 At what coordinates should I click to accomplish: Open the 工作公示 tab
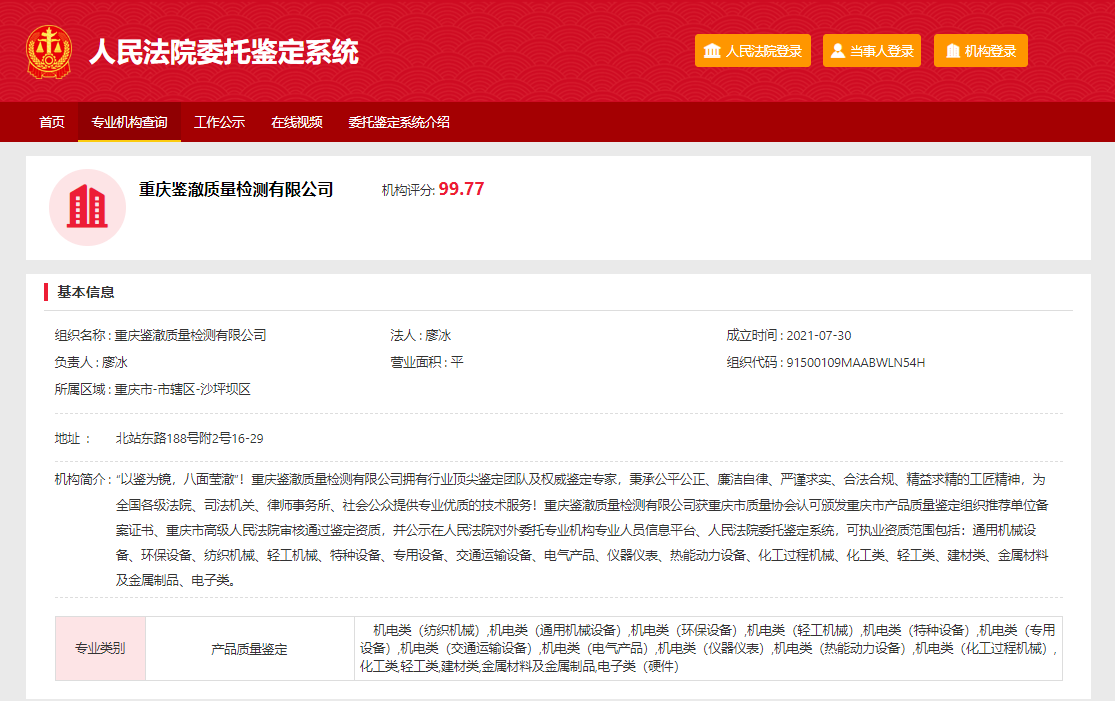(219, 122)
